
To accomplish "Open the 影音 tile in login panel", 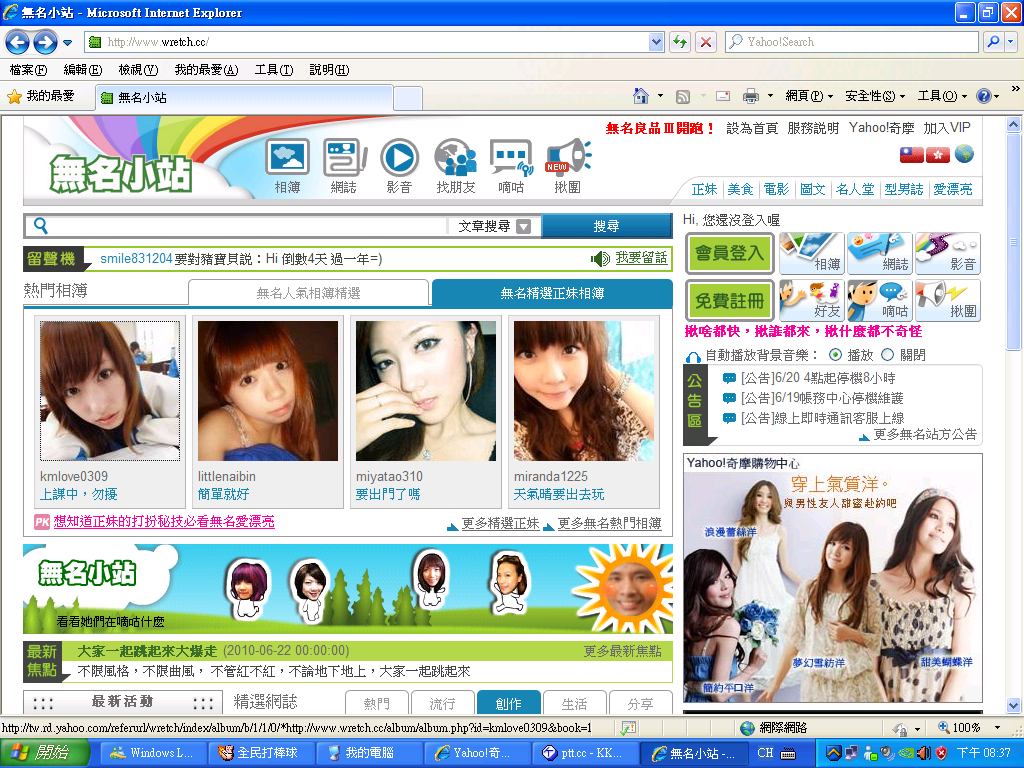I will pyautogui.click(x=948, y=253).
